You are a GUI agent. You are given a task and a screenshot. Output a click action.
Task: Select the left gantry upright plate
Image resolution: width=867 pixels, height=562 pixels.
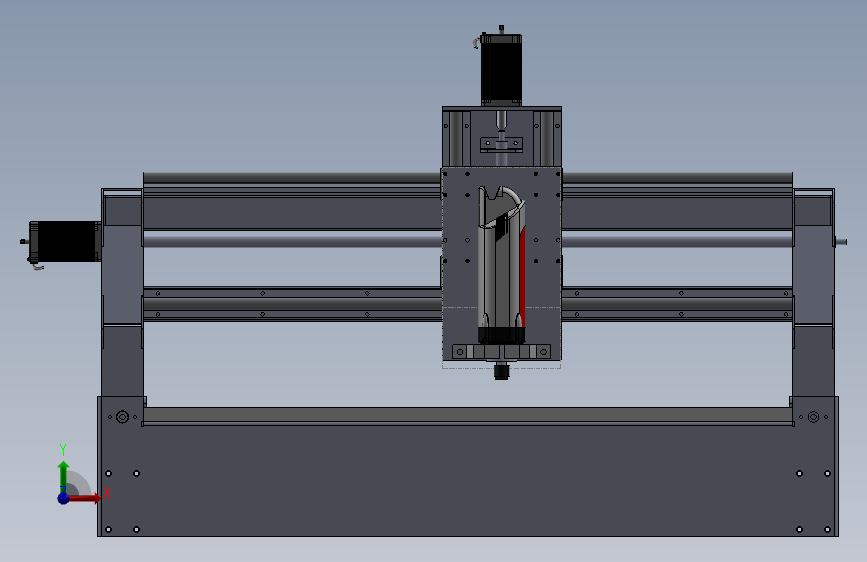click(x=122, y=293)
